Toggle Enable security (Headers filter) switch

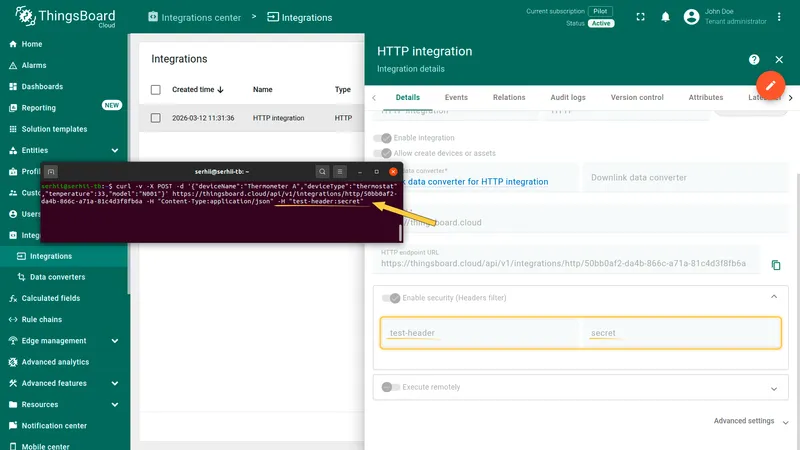tap(391, 298)
